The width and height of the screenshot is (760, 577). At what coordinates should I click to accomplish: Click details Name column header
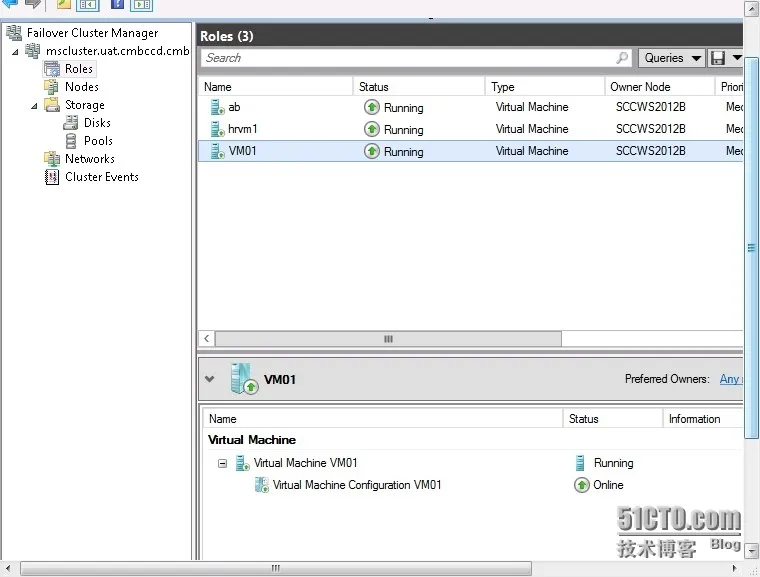point(382,419)
